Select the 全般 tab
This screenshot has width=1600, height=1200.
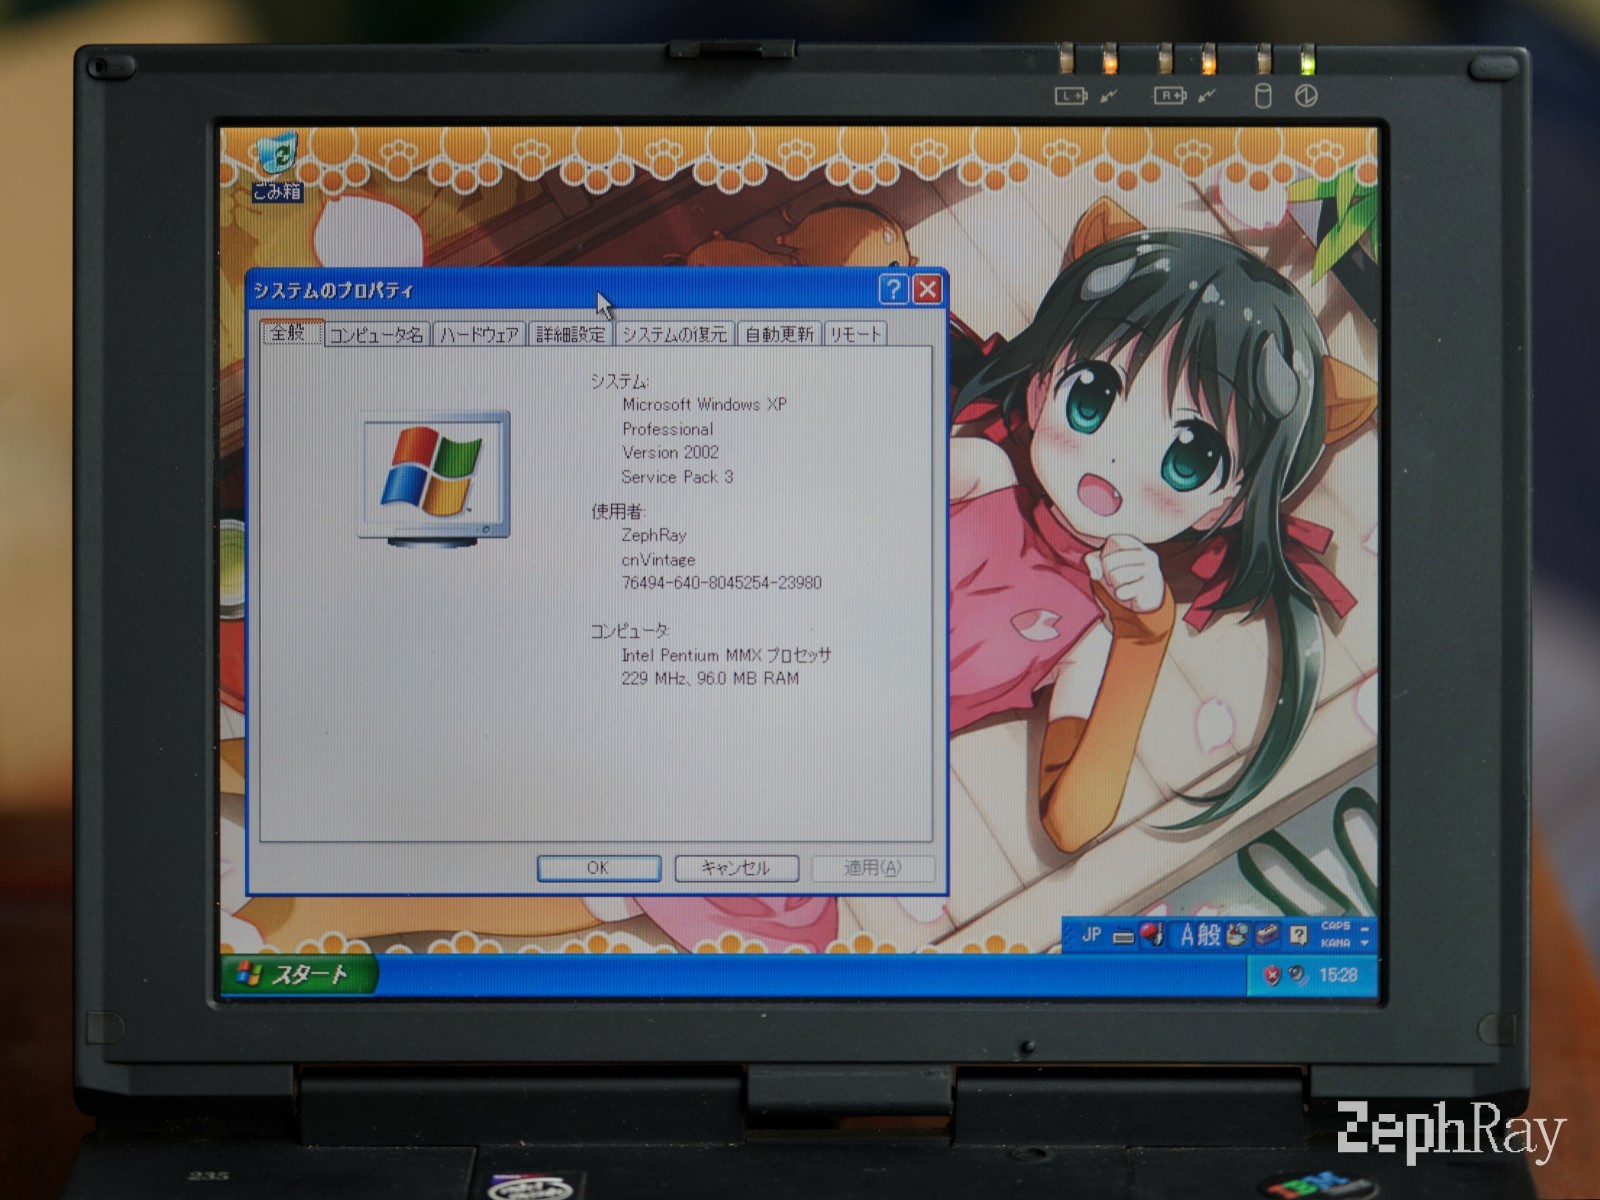tap(290, 332)
